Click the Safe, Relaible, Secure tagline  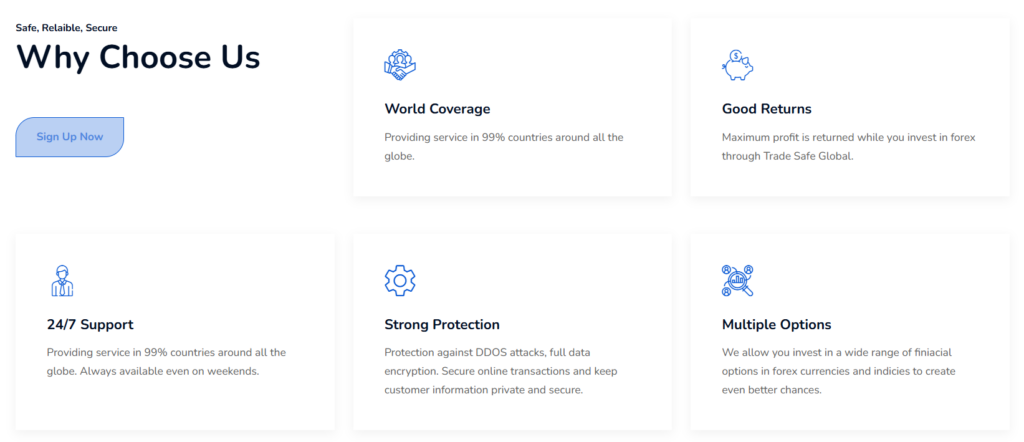tap(66, 28)
